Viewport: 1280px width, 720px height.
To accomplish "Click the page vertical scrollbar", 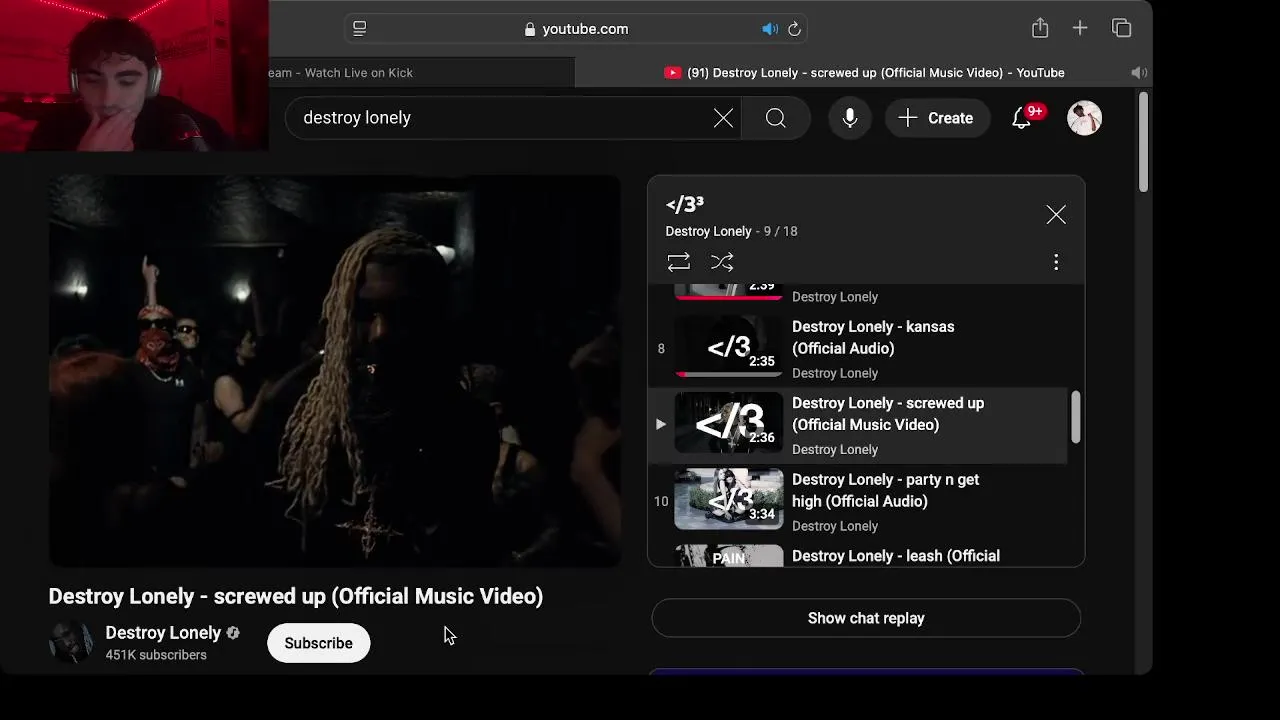I will 1144,142.
